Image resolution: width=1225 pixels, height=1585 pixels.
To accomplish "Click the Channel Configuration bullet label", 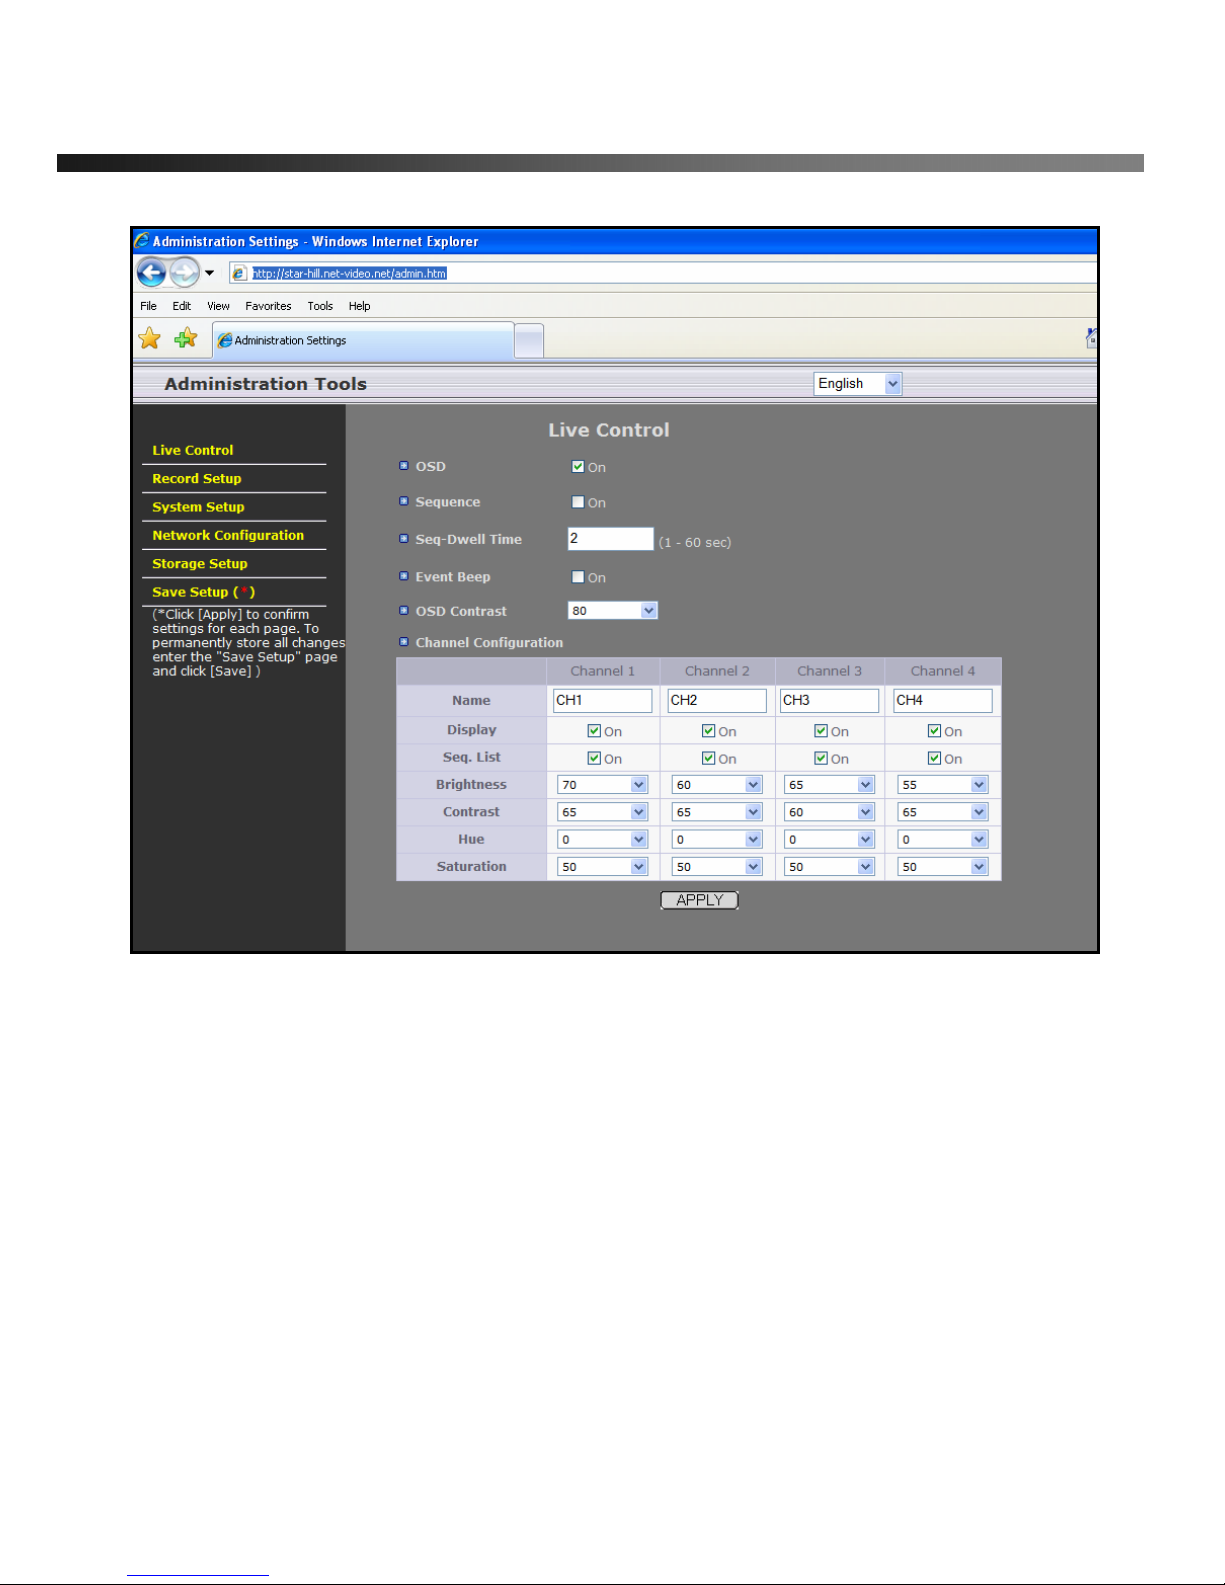I will [x=481, y=642].
